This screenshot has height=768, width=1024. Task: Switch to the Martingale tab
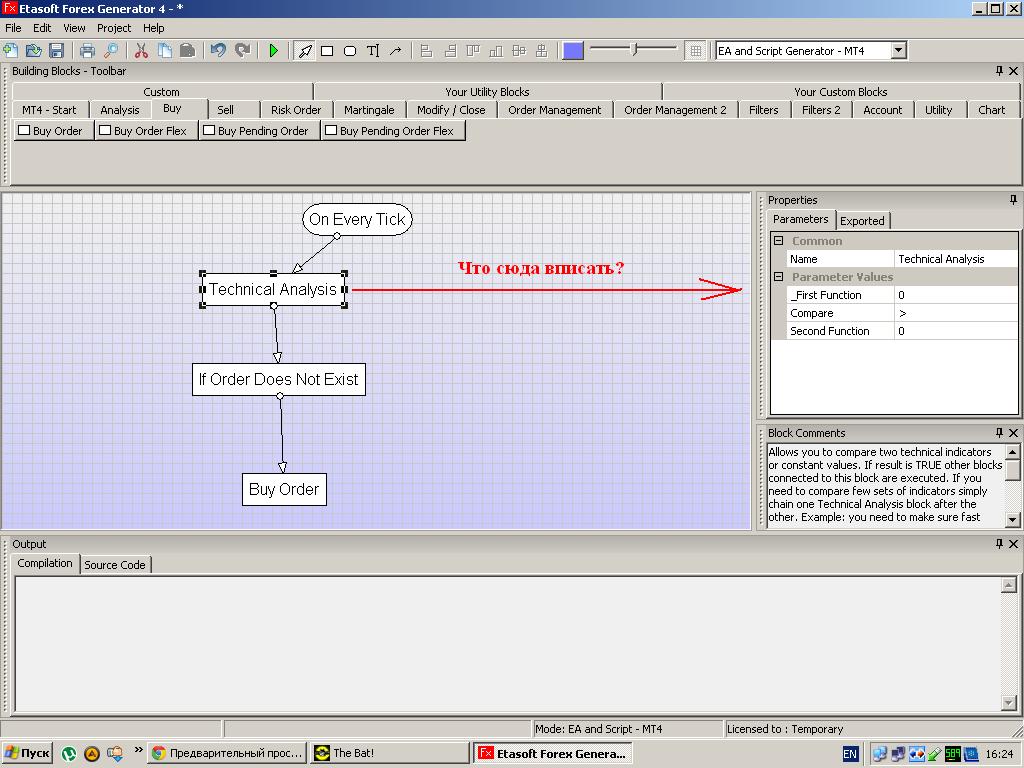(x=369, y=110)
